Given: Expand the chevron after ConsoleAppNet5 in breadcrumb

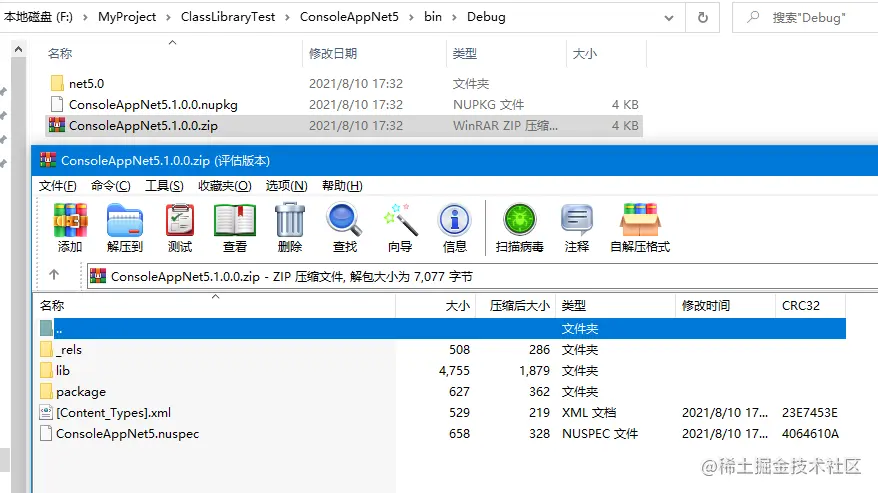Looking at the screenshot, I should coord(412,17).
